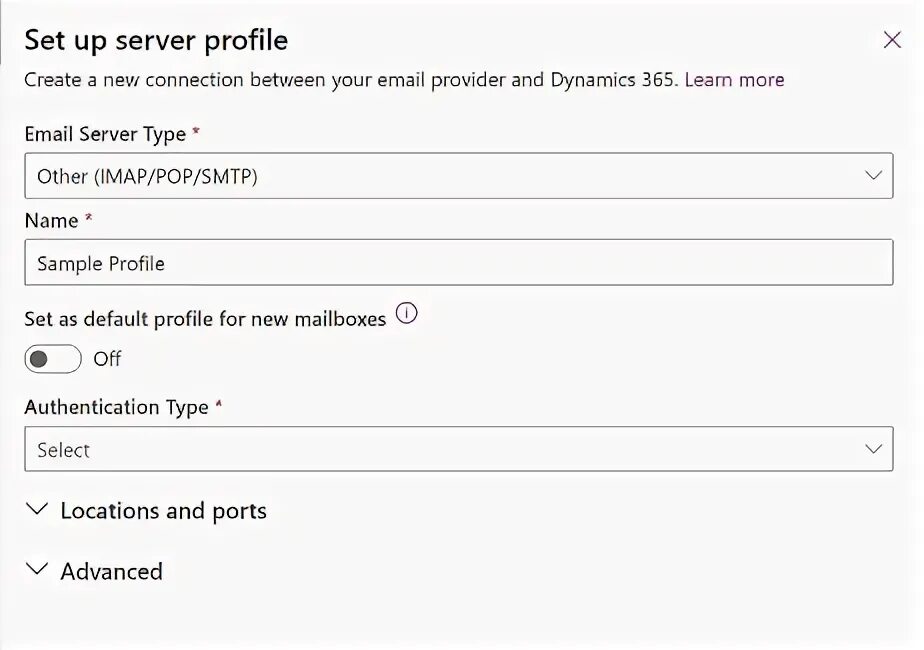
Task: Show info tooltip for default profile setting
Action: point(406,314)
